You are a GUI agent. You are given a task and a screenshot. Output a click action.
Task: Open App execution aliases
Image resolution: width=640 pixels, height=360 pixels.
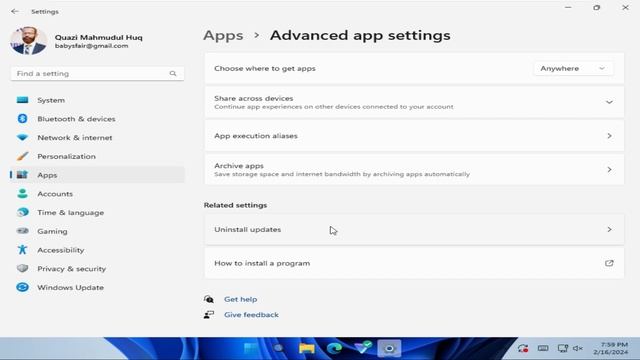tap(414, 136)
